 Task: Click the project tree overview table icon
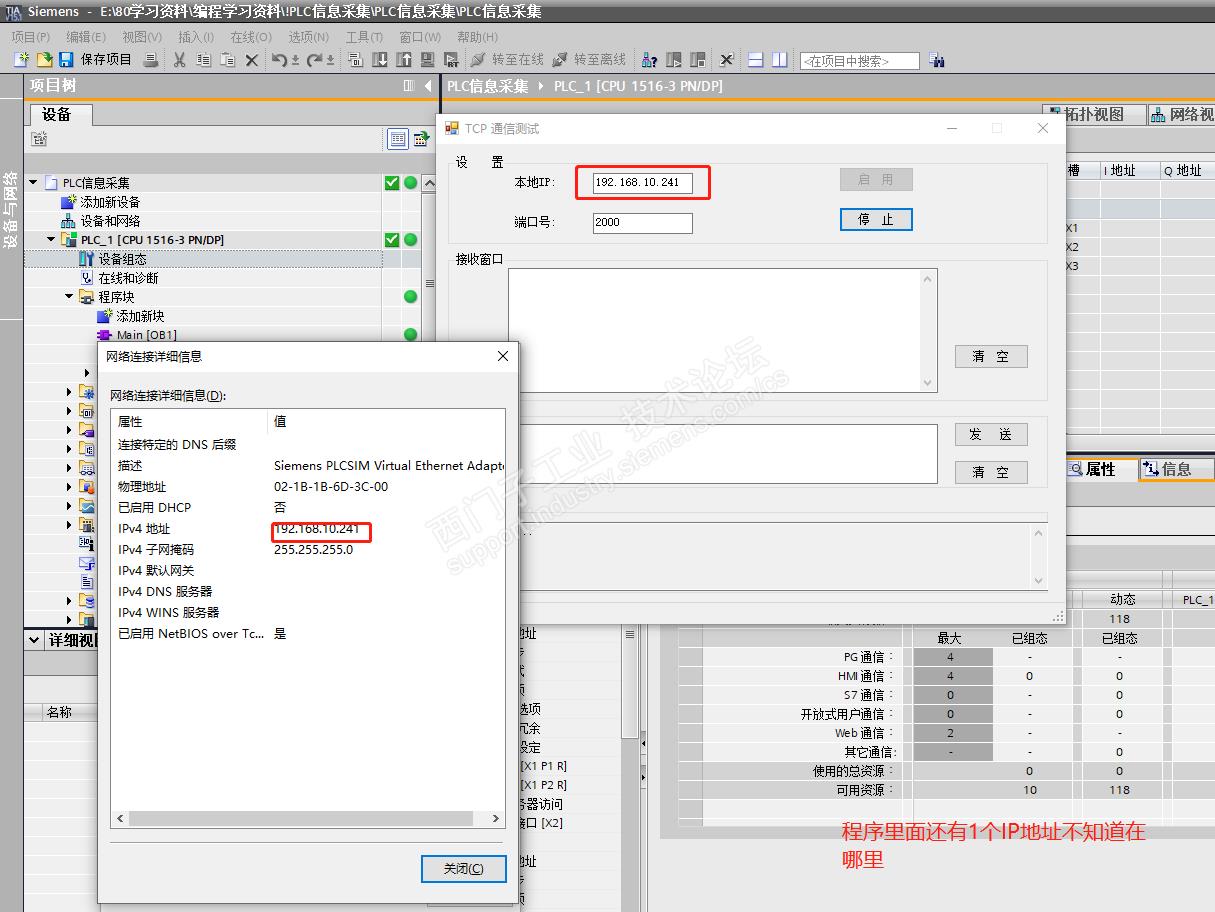click(x=398, y=139)
